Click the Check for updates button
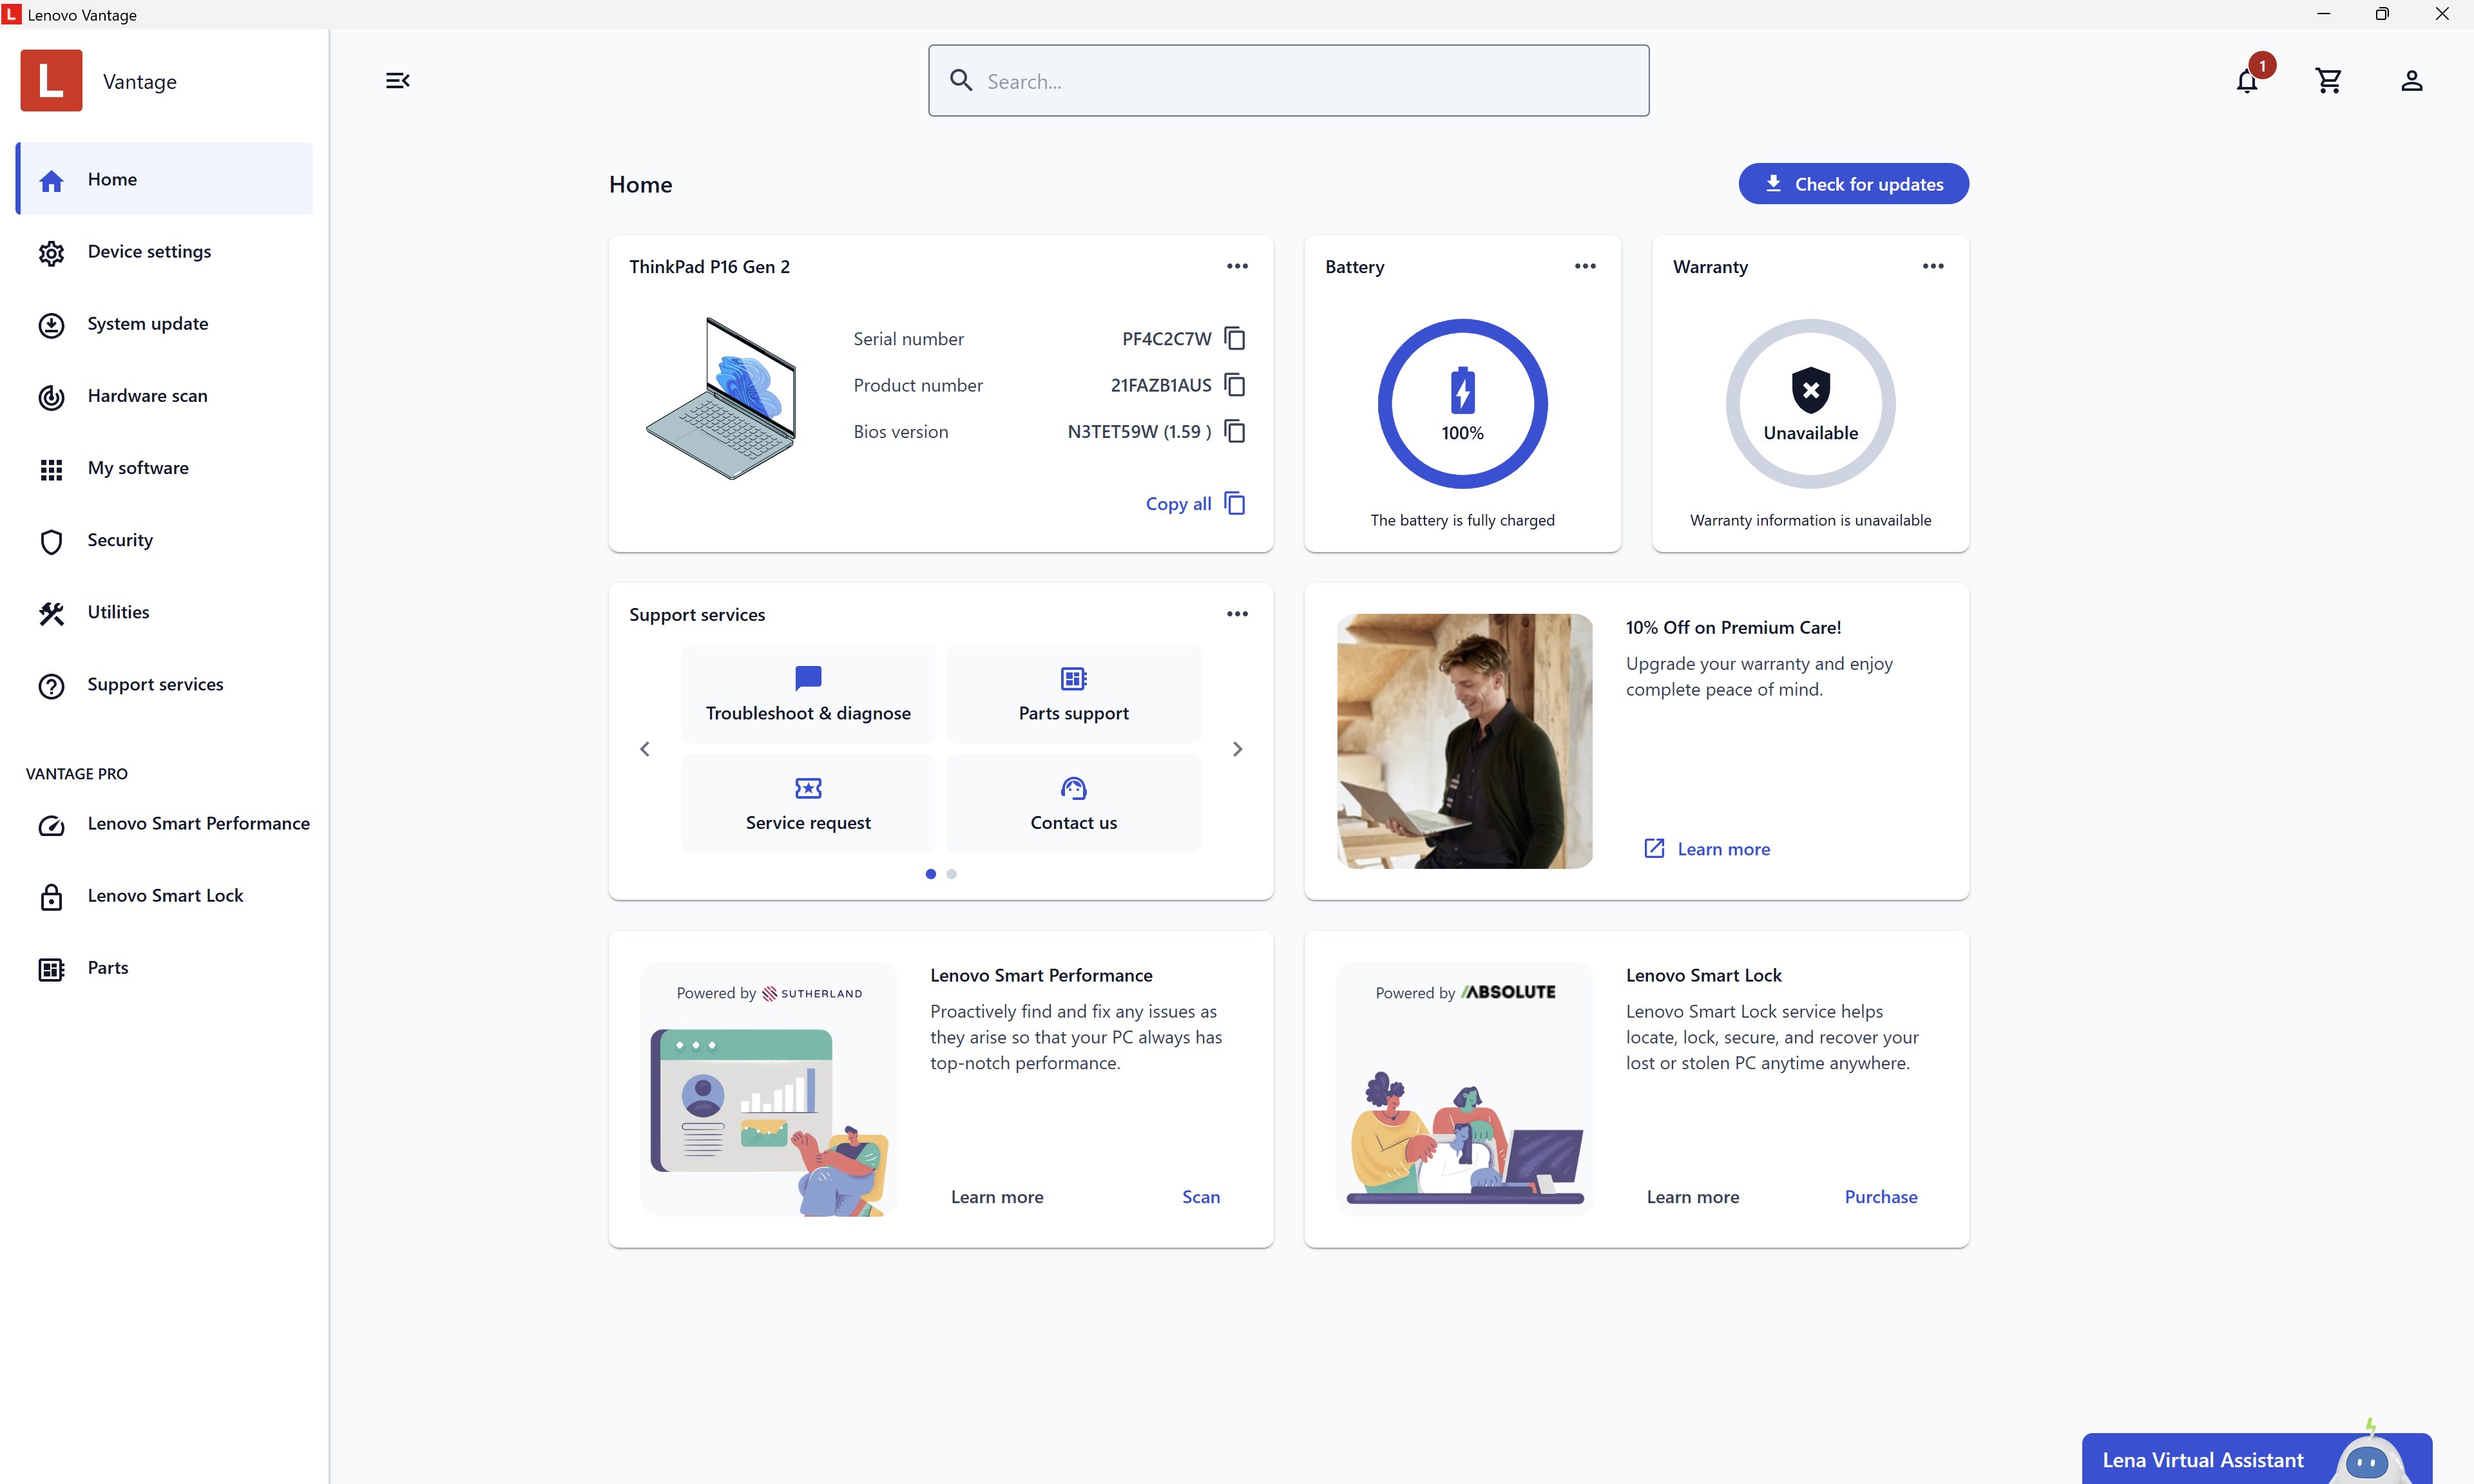Screen dimensions: 2474x1484 click(x=1853, y=184)
